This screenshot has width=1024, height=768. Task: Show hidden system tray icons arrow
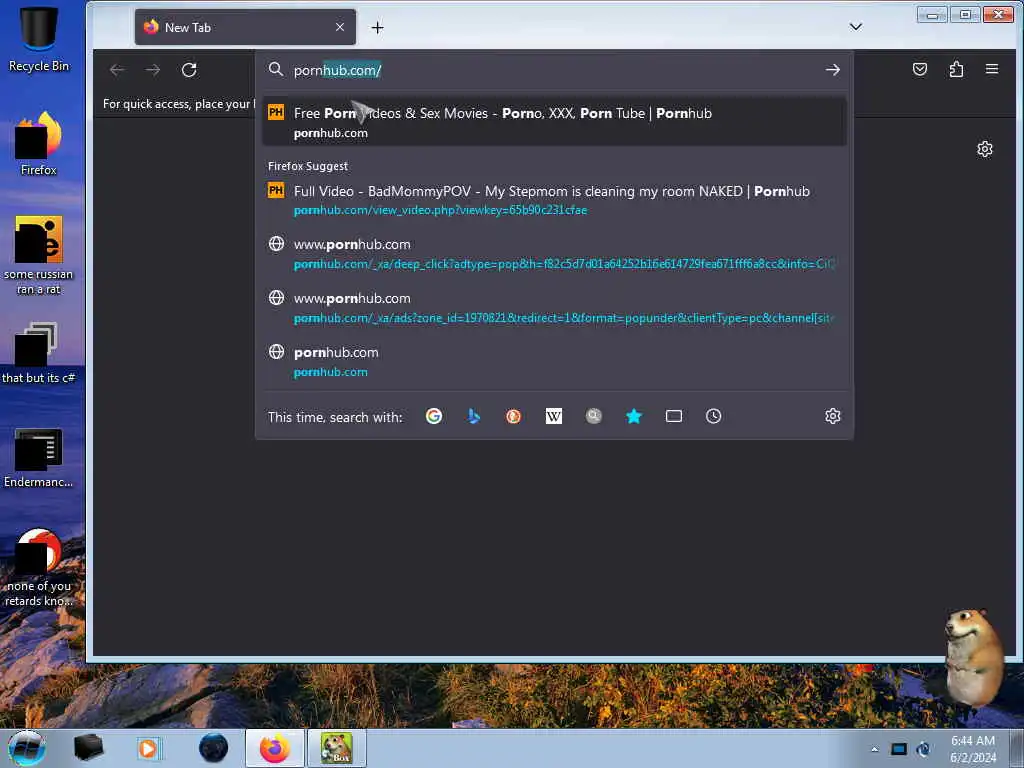tap(875, 749)
